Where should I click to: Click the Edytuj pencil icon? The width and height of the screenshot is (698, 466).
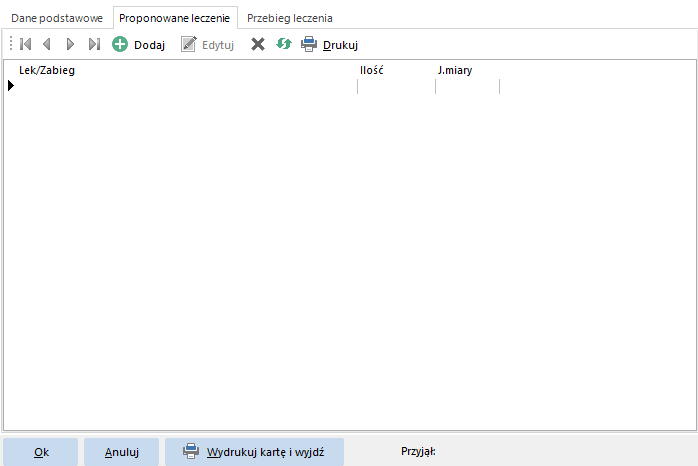click(x=189, y=44)
